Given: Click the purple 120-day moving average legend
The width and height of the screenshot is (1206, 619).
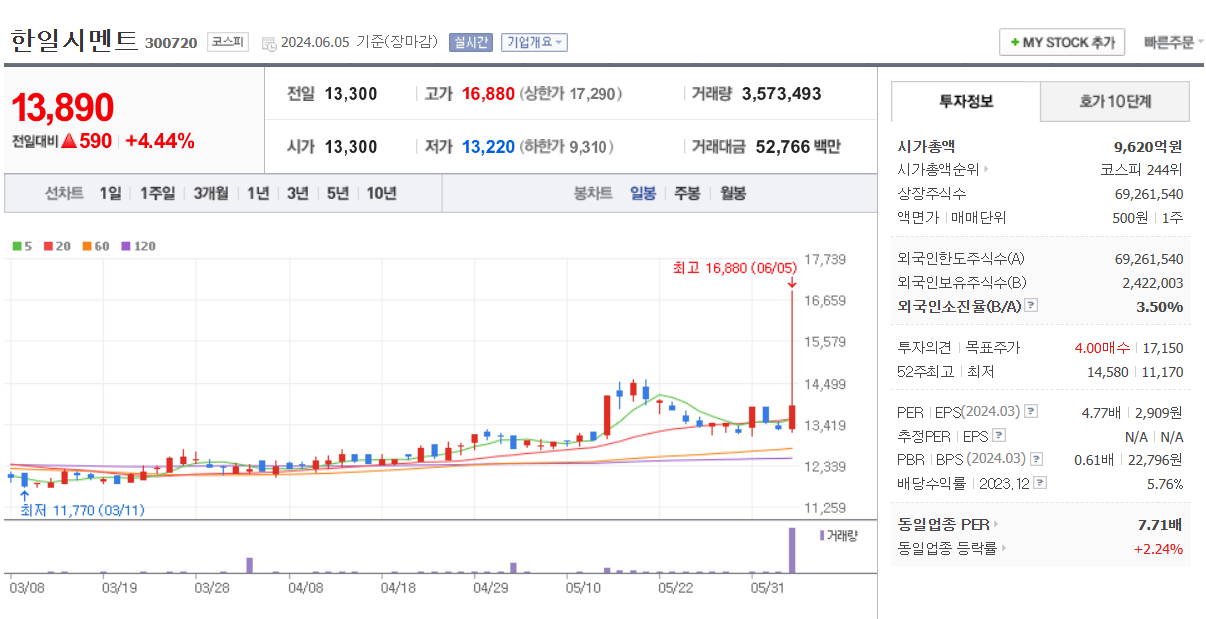Looking at the screenshot, I should click(138, 246).
